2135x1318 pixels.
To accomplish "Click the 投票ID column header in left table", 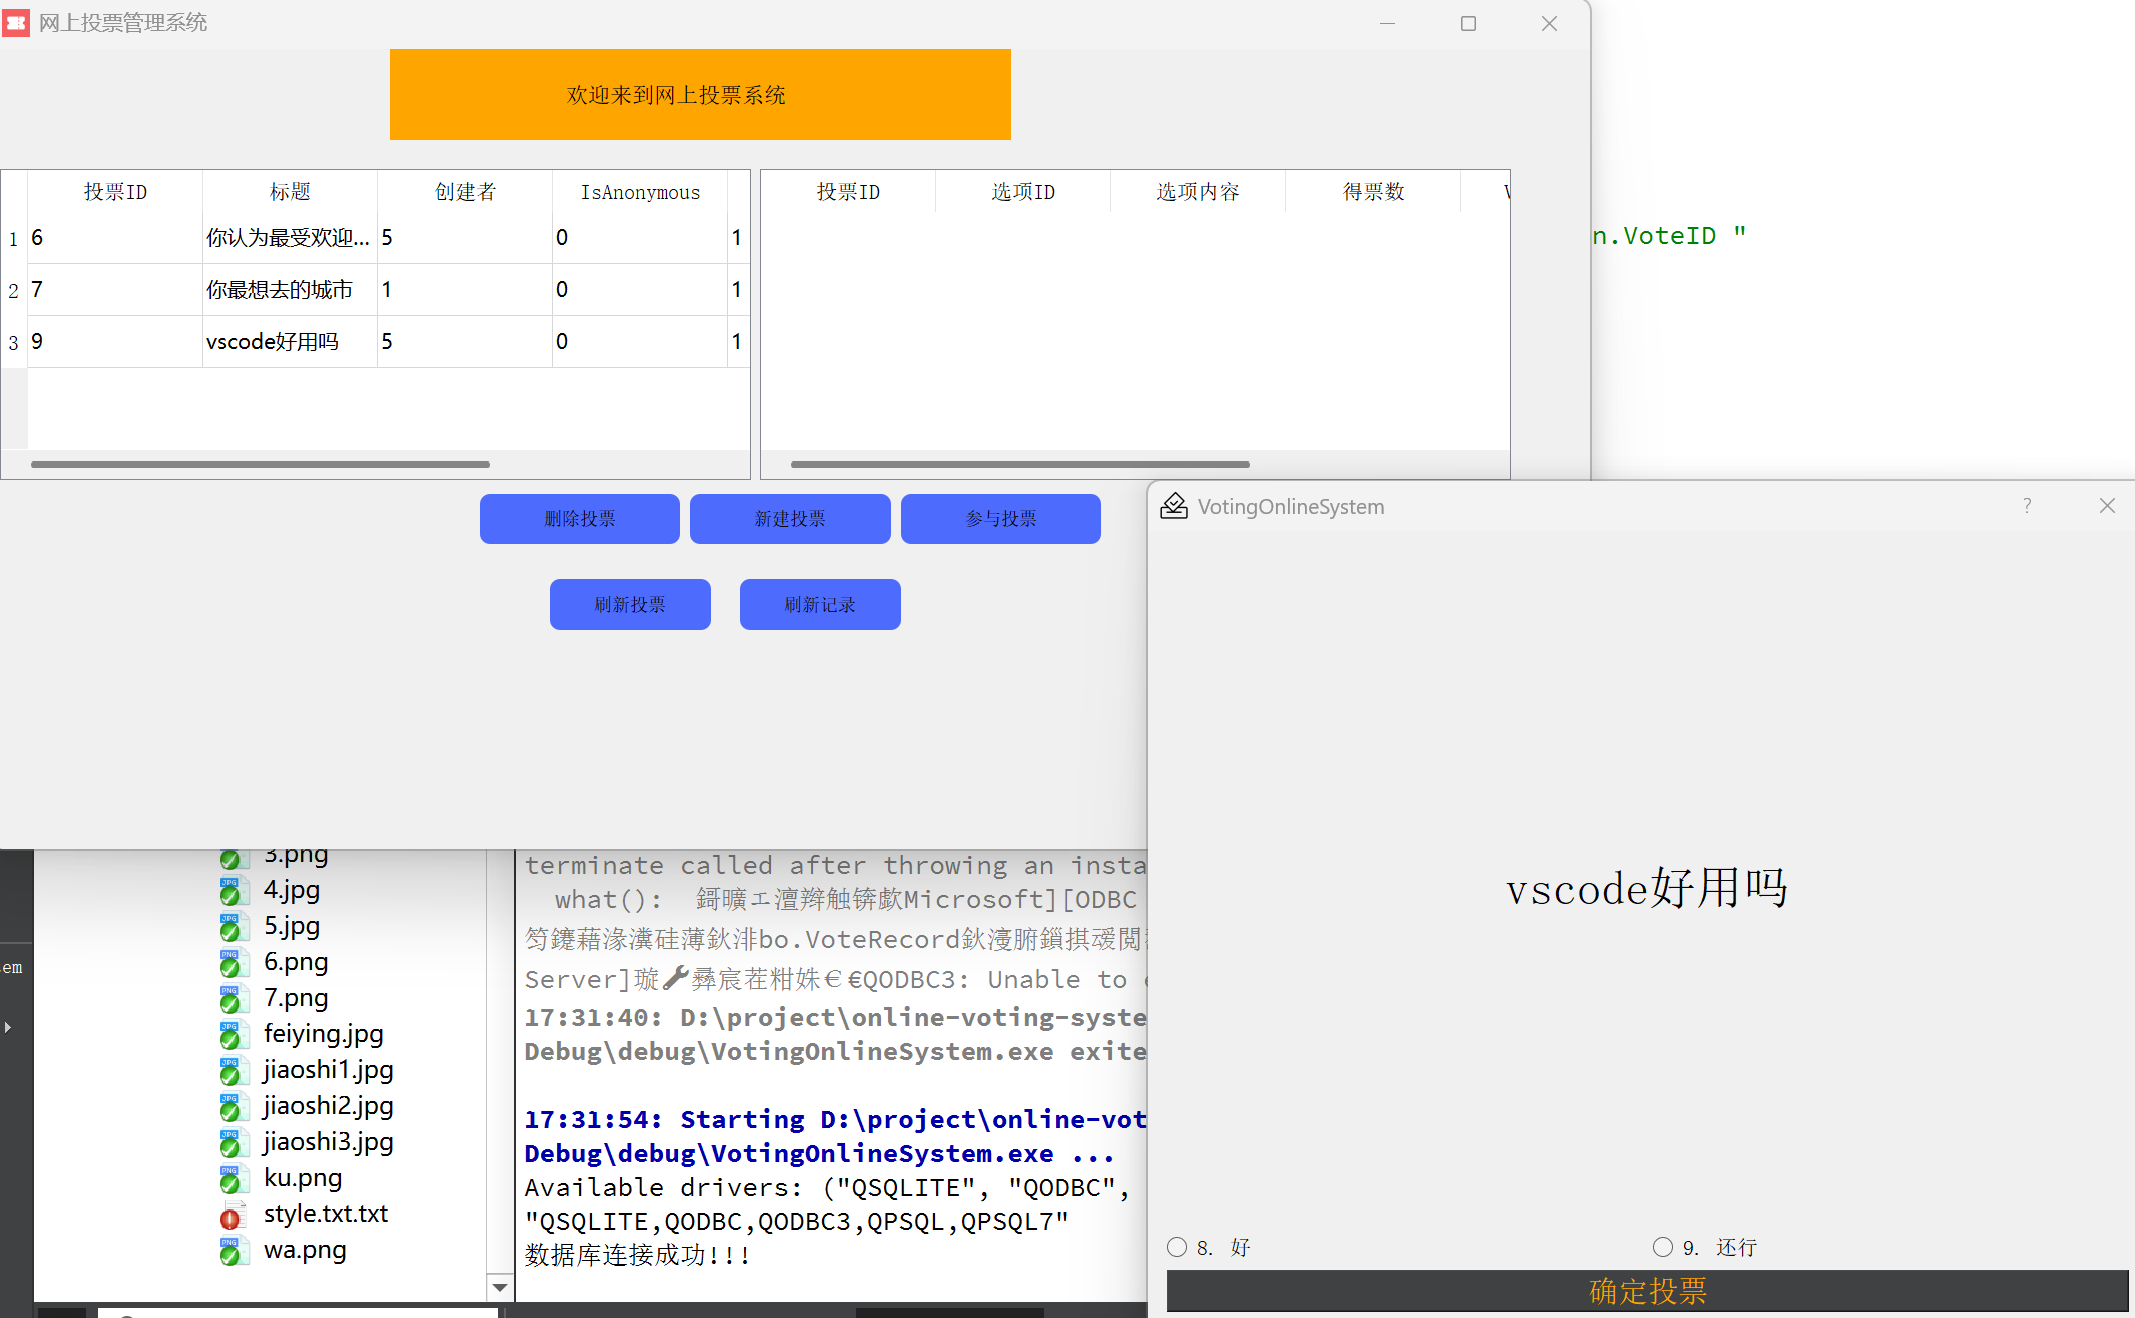I will click(115, 192).
